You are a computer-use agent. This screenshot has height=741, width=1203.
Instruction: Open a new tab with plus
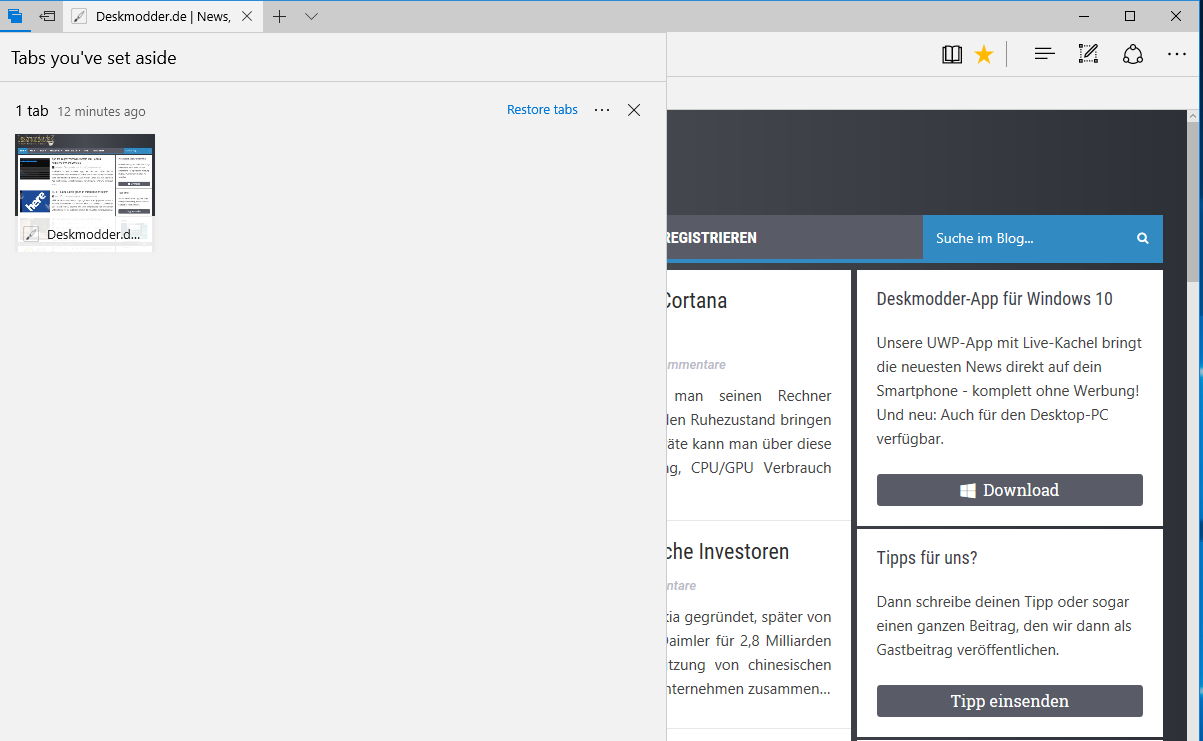[x=280, y=16]
